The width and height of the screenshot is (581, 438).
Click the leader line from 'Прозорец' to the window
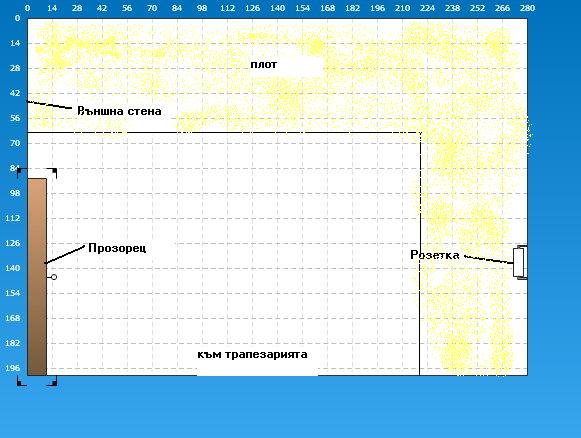point(65,254)
